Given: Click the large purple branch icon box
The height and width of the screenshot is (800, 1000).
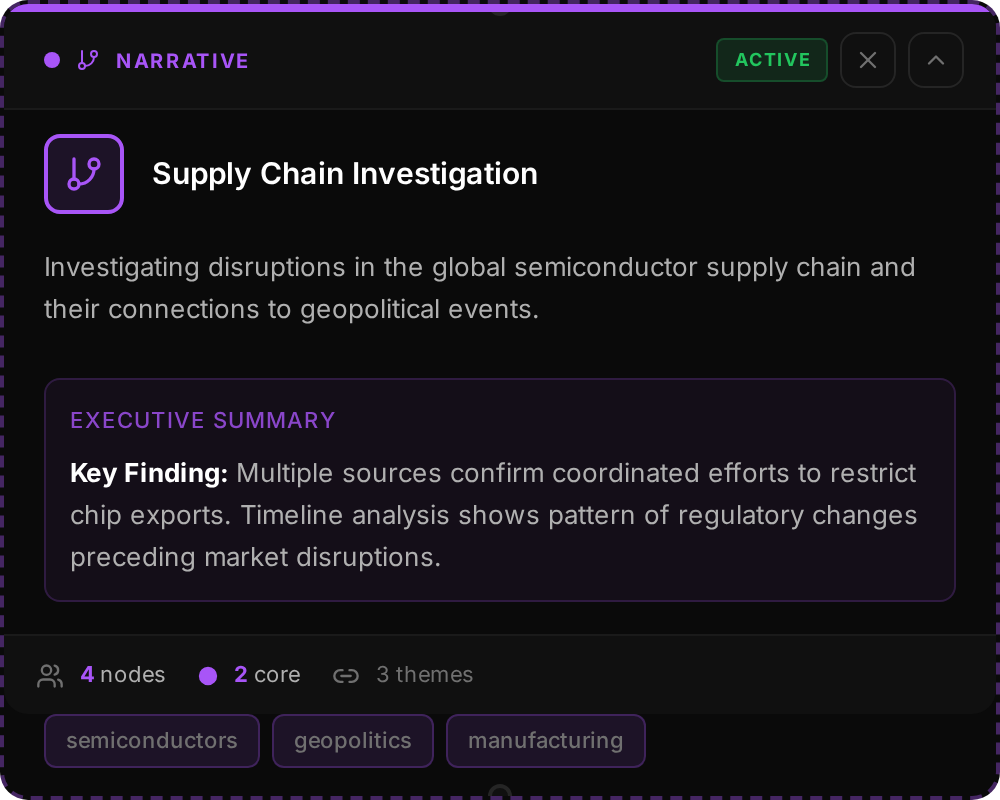Looking at the screenshot, I should click(84, 174).
